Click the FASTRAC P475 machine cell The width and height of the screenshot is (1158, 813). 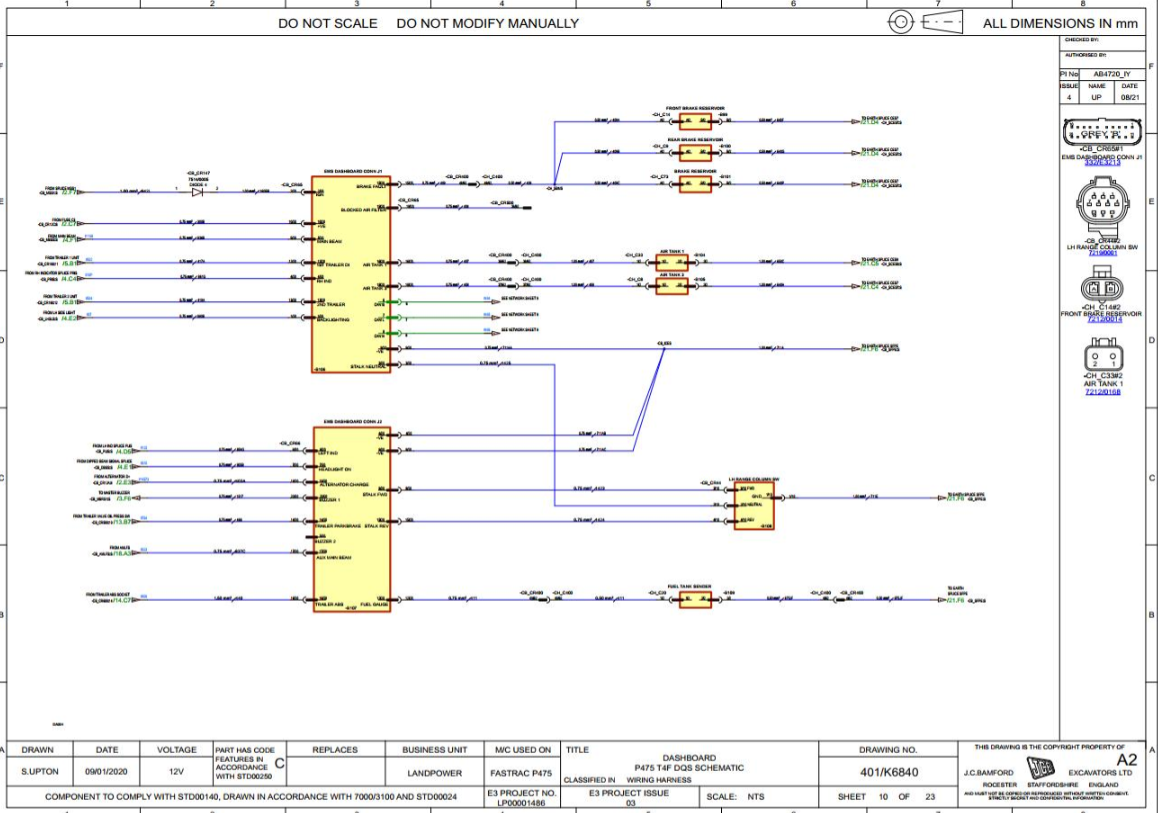(521, 773)
